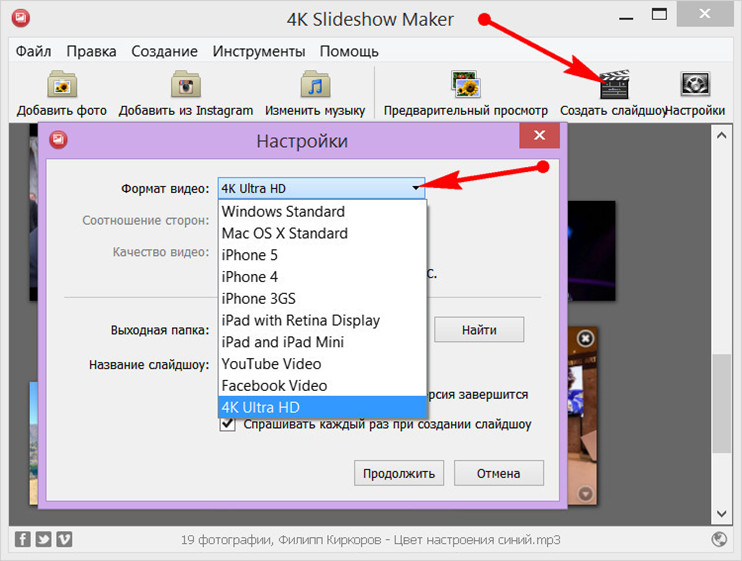742x561 pixels.
Task: Open Settings (Настройки) toolbar icon
Action: pos(695,84)
